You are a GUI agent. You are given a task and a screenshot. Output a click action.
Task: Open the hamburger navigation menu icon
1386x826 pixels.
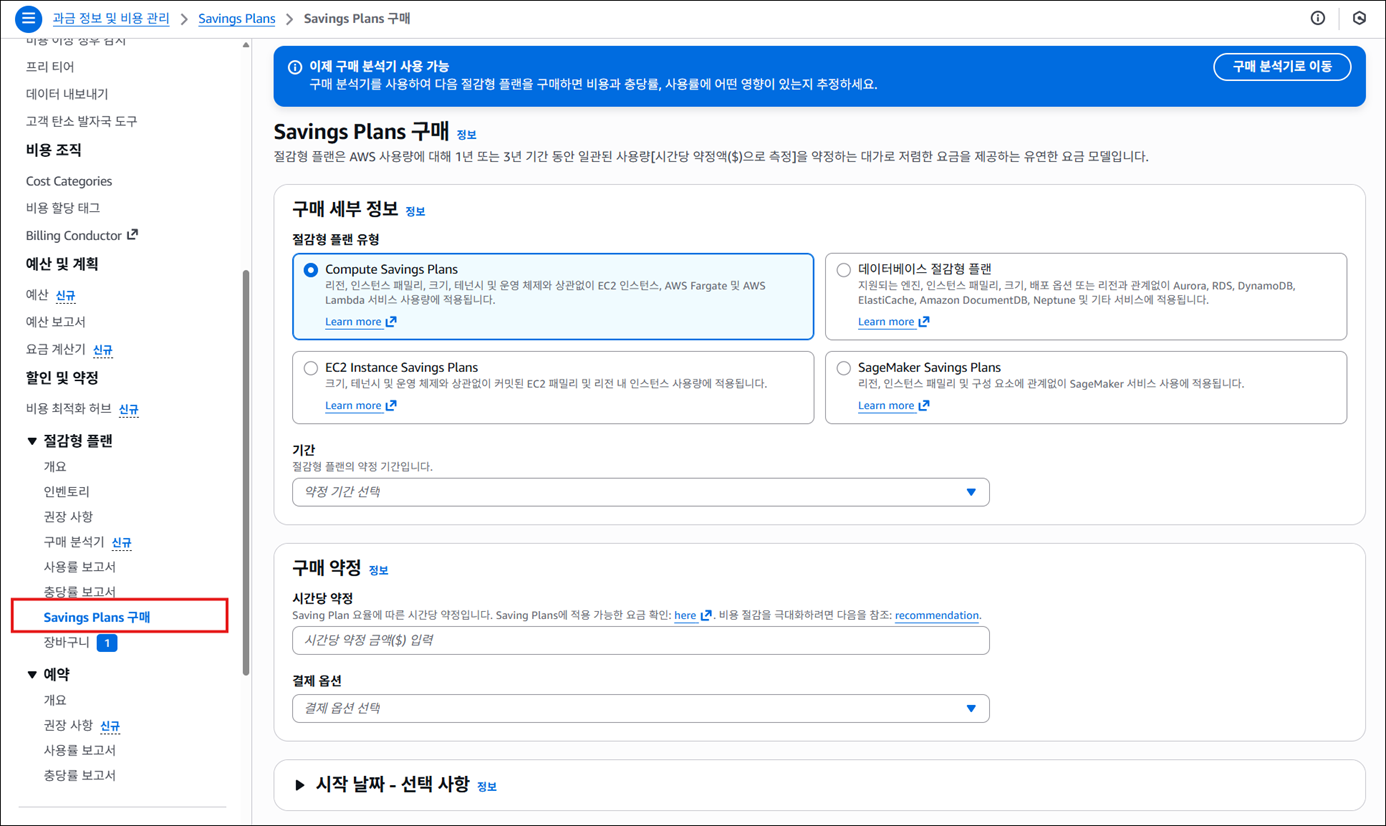click(28, 18)
